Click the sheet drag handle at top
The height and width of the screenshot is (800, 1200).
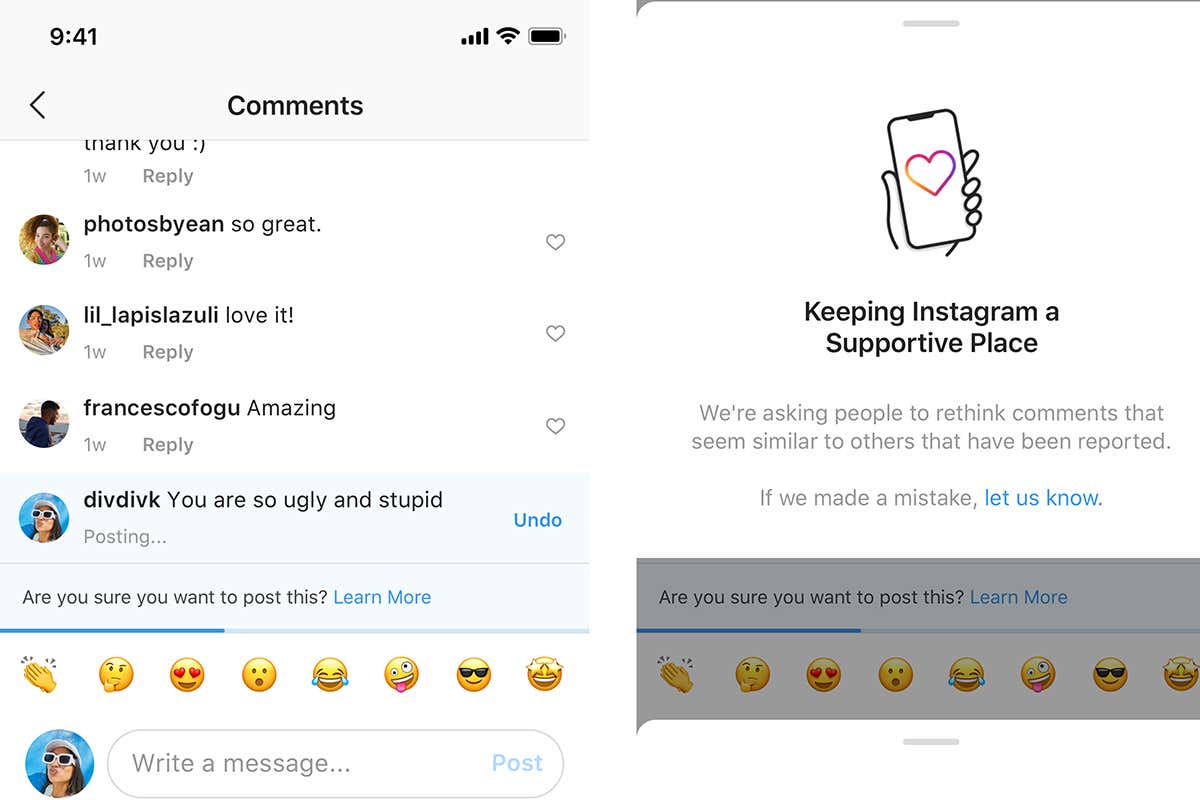point(931,23)
